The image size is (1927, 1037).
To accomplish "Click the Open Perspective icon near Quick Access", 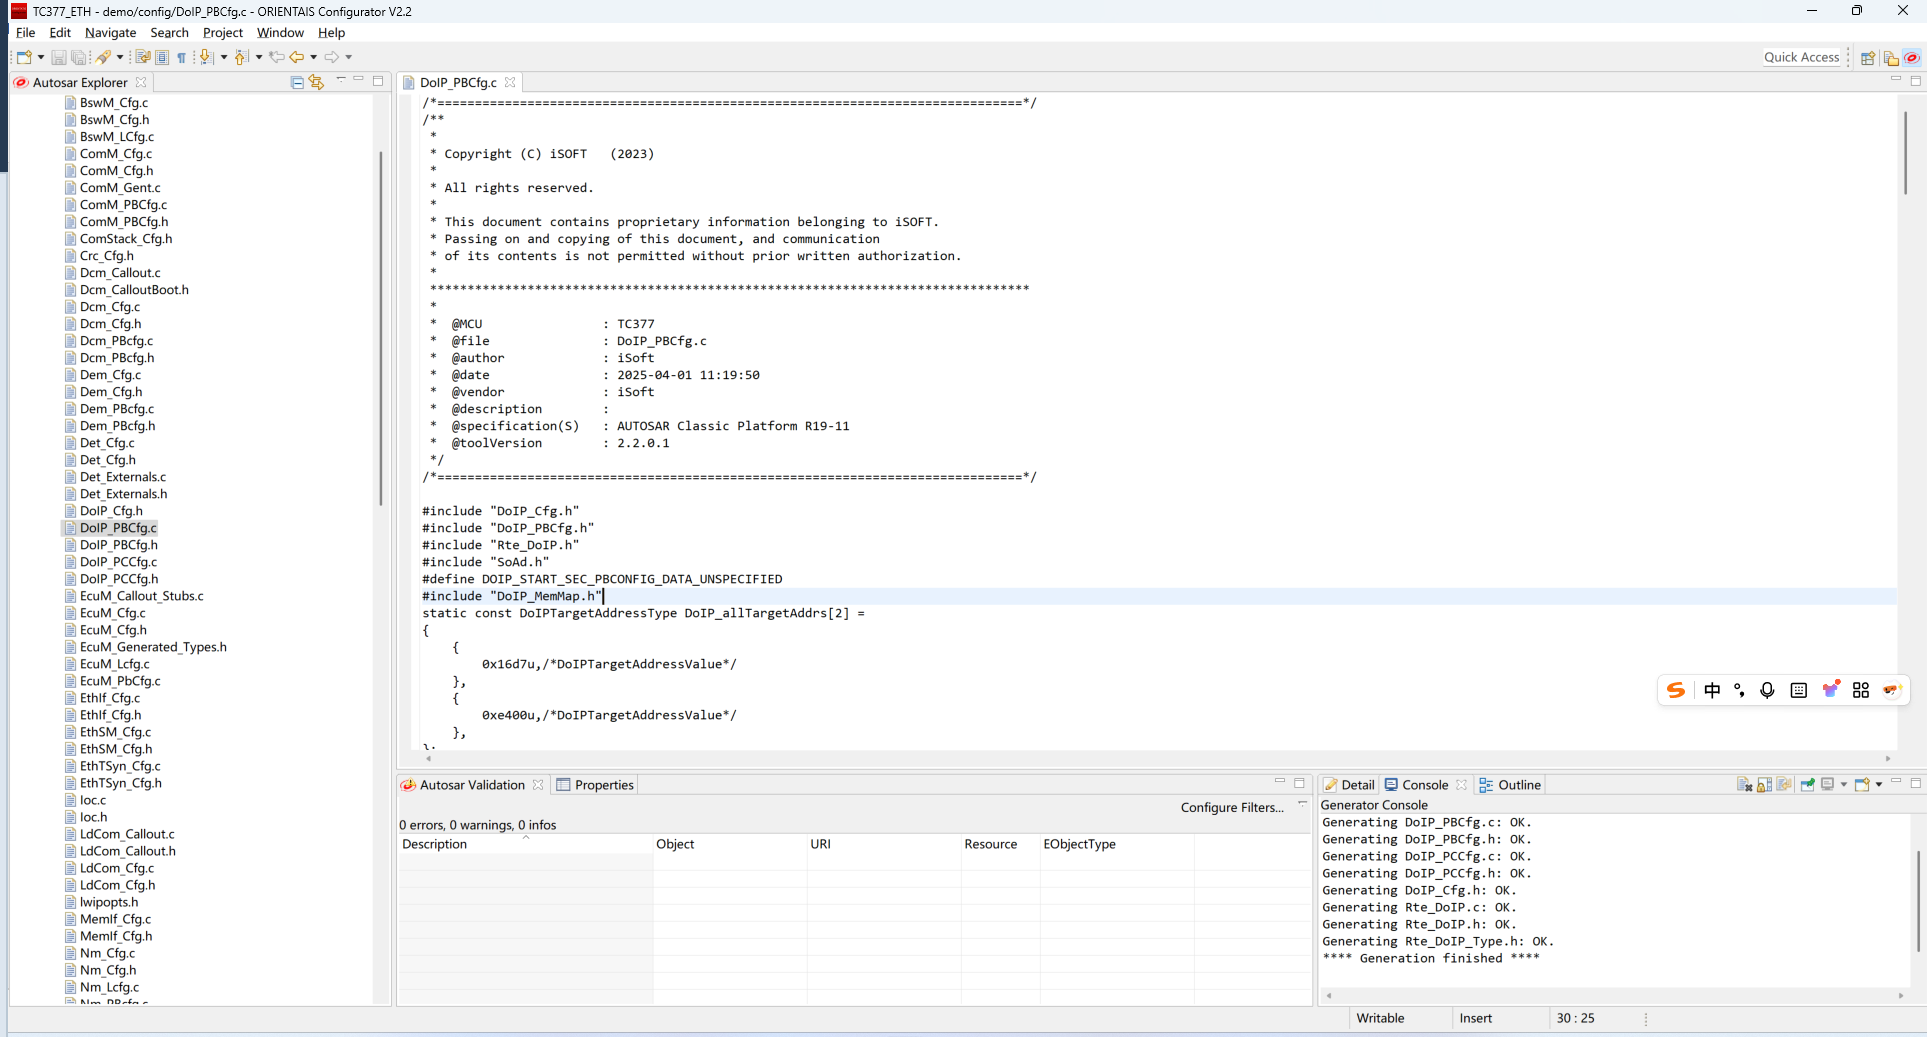I will (1867, 58).
